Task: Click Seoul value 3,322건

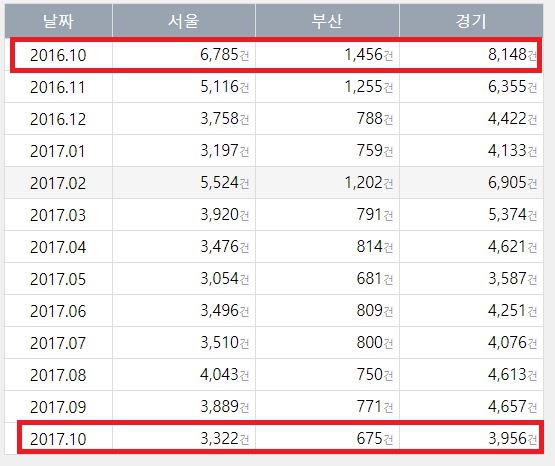Action: tap(224, 439)
